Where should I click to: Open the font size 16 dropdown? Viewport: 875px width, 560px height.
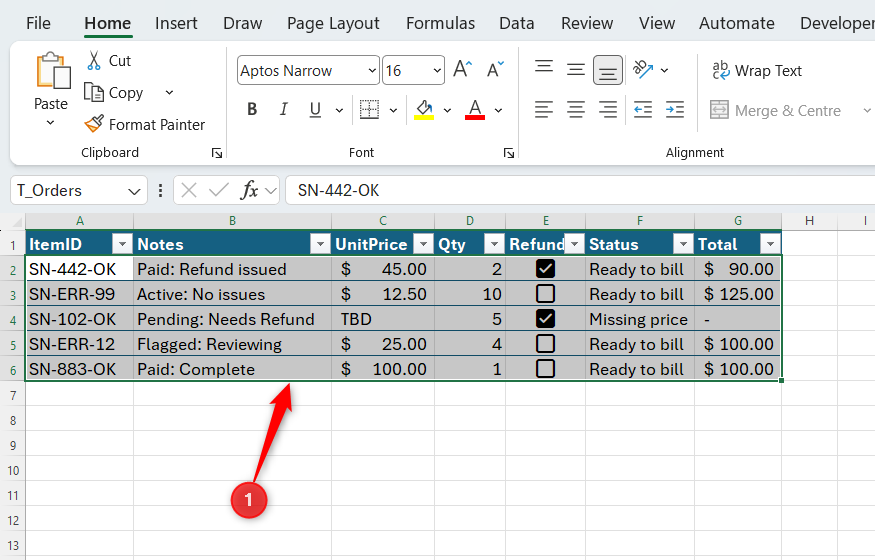(x=437, y=70)
